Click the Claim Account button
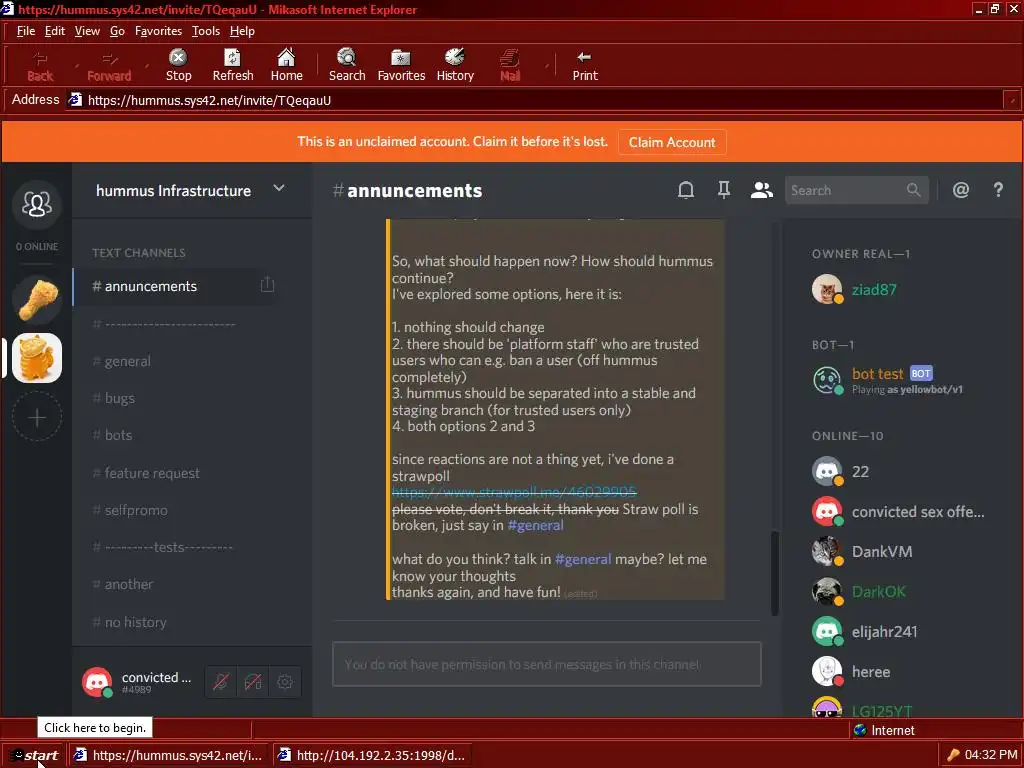The height and width of the screenshot is (768, 1024). (x=671, y=142)
